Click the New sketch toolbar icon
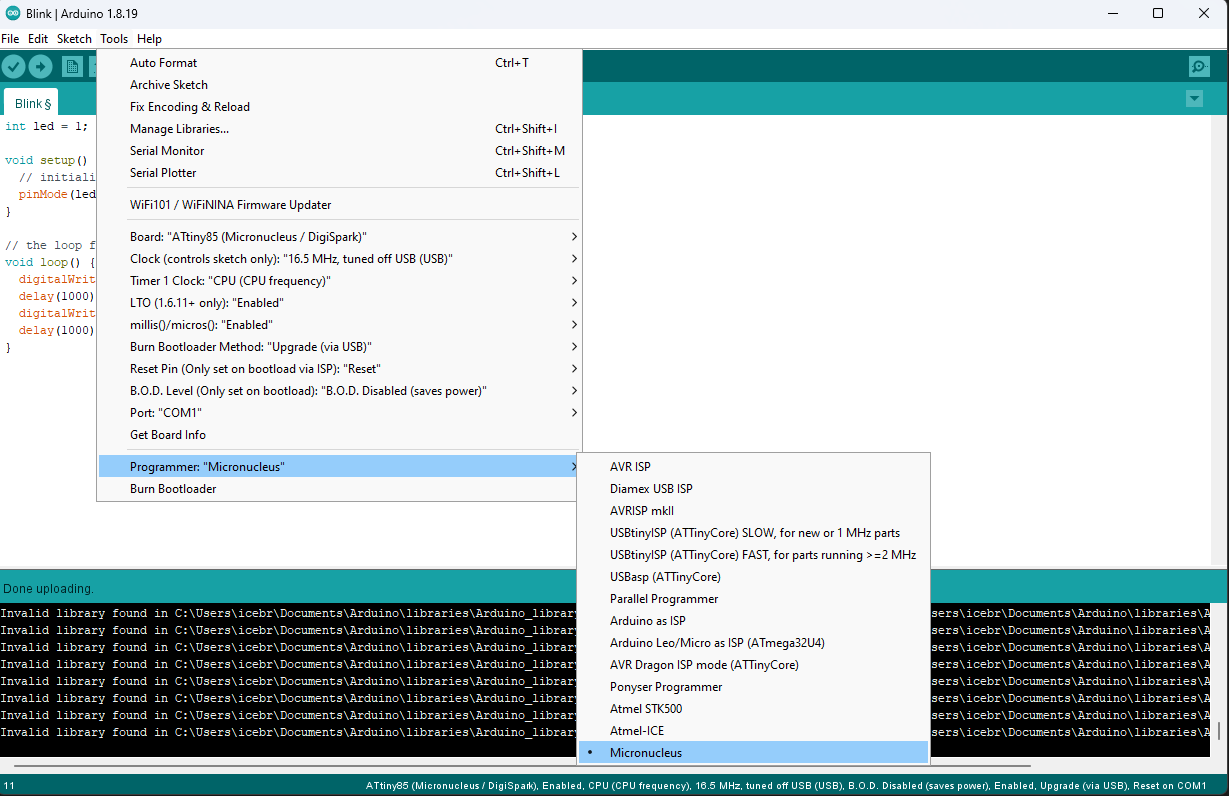This screenshot has width=1229, height=796. [72, 66]
